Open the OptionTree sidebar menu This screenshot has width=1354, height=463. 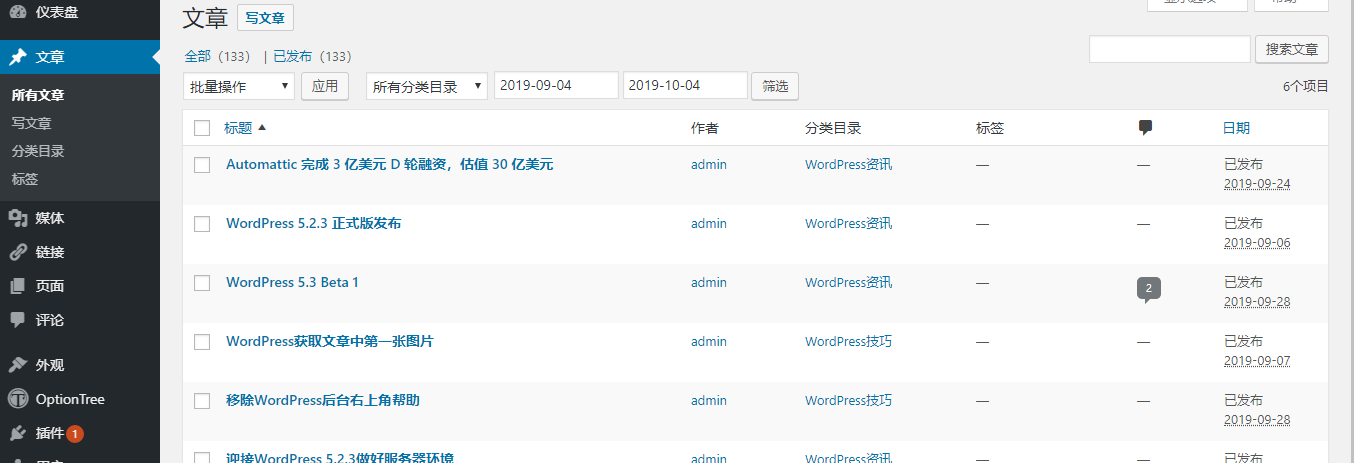pos(80,399)
